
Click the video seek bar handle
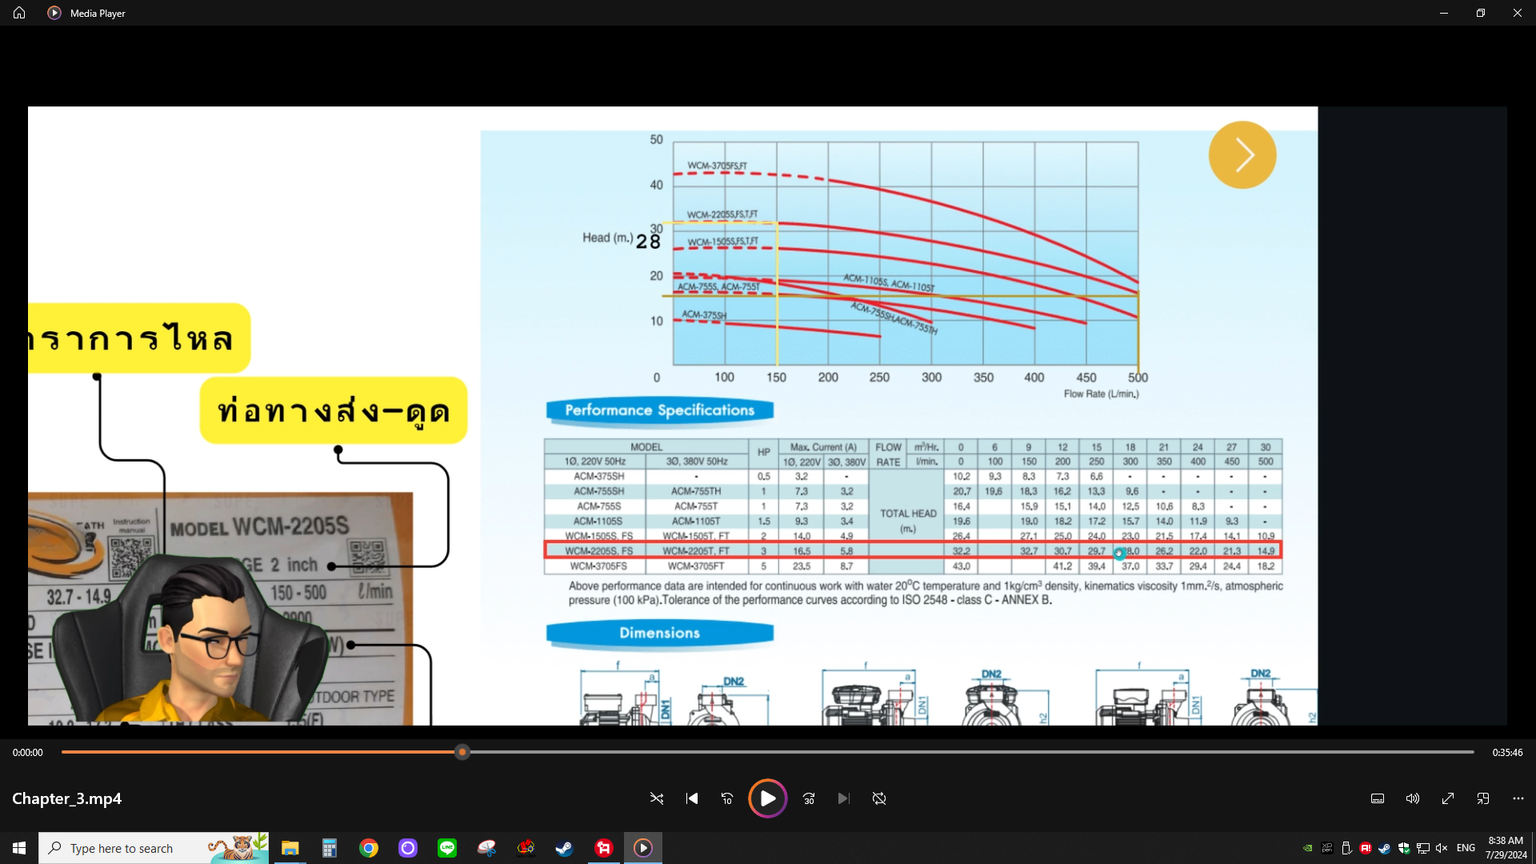(x=462, y=752)
